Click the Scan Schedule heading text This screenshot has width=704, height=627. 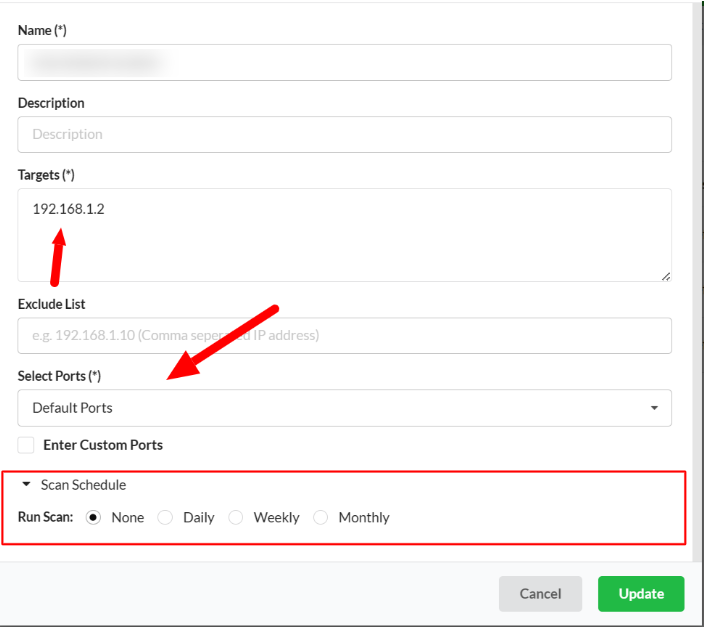pyautogui.click(x=83, y=485)
